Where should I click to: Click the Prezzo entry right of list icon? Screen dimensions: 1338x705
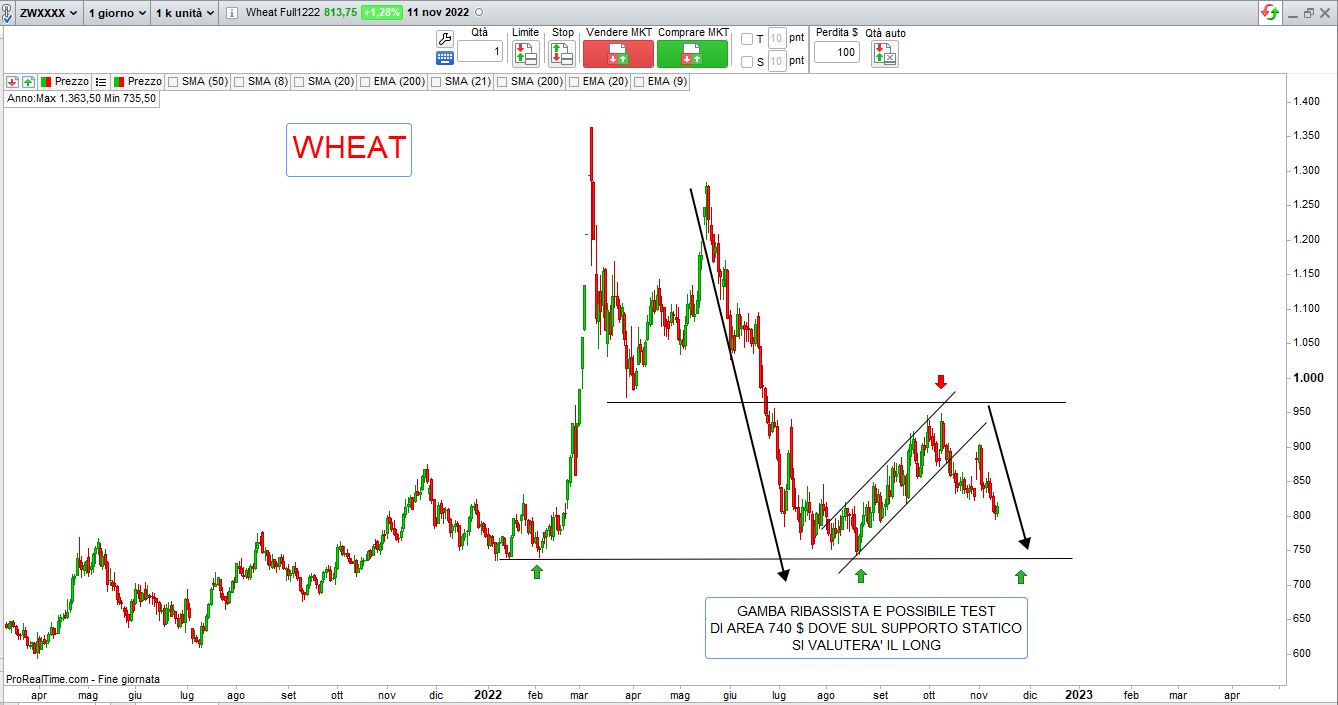(138, 81)
